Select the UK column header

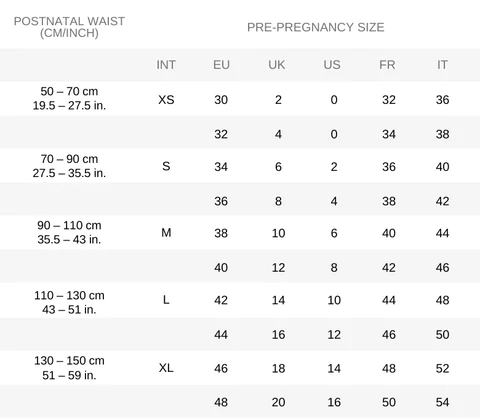click(x=277, y=65)
